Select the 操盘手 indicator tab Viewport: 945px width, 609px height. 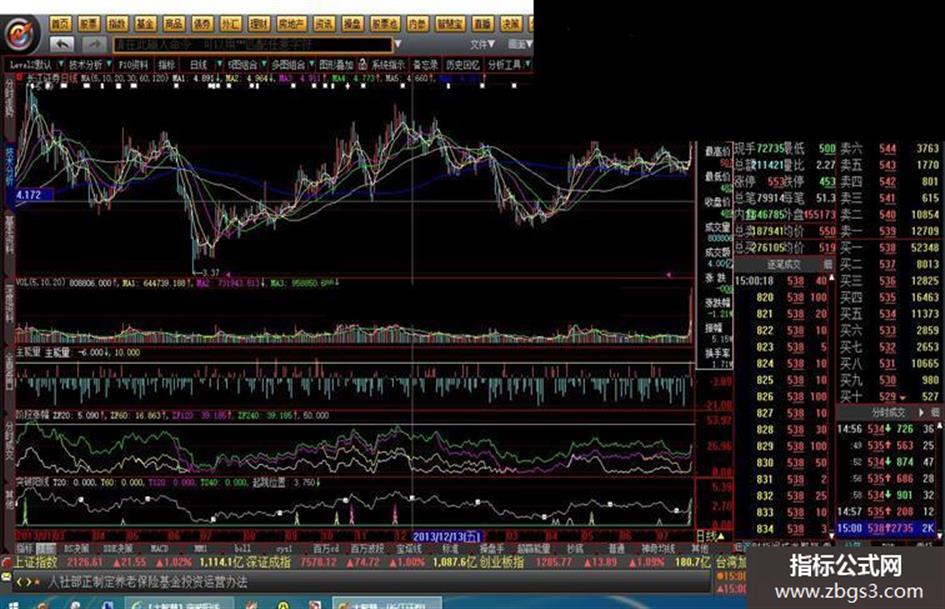[x=491, y=549]
